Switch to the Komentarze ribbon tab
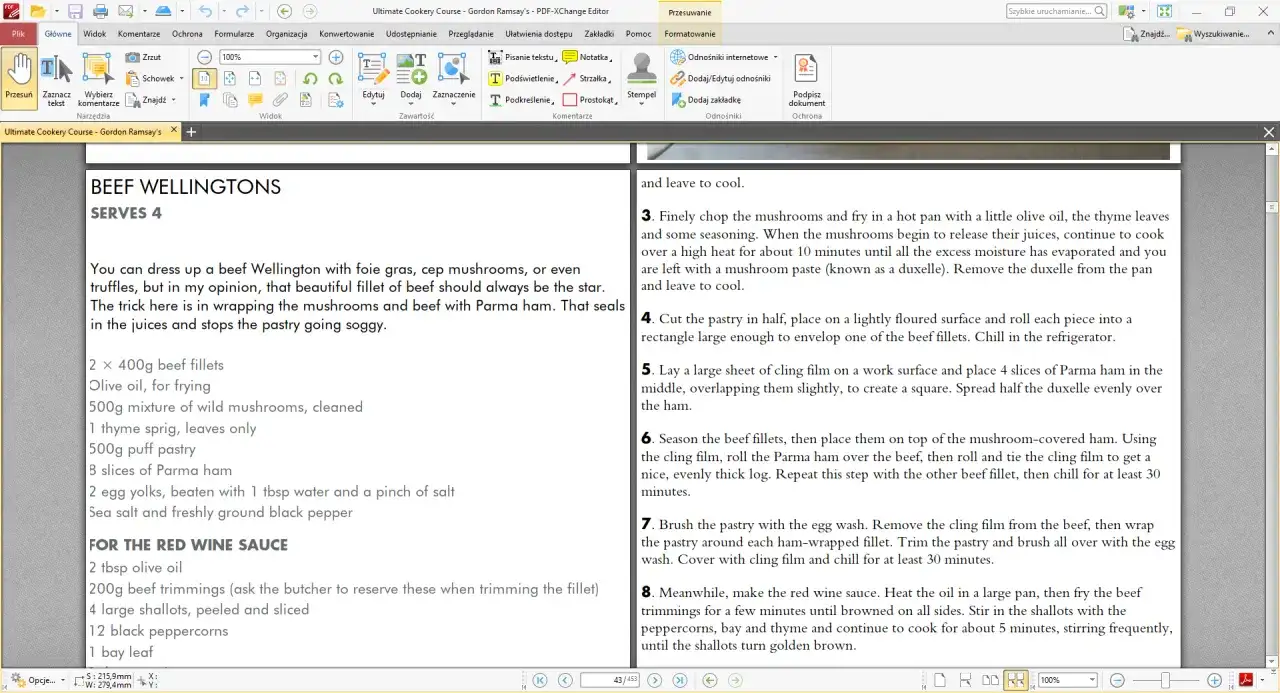 (139, 33)
